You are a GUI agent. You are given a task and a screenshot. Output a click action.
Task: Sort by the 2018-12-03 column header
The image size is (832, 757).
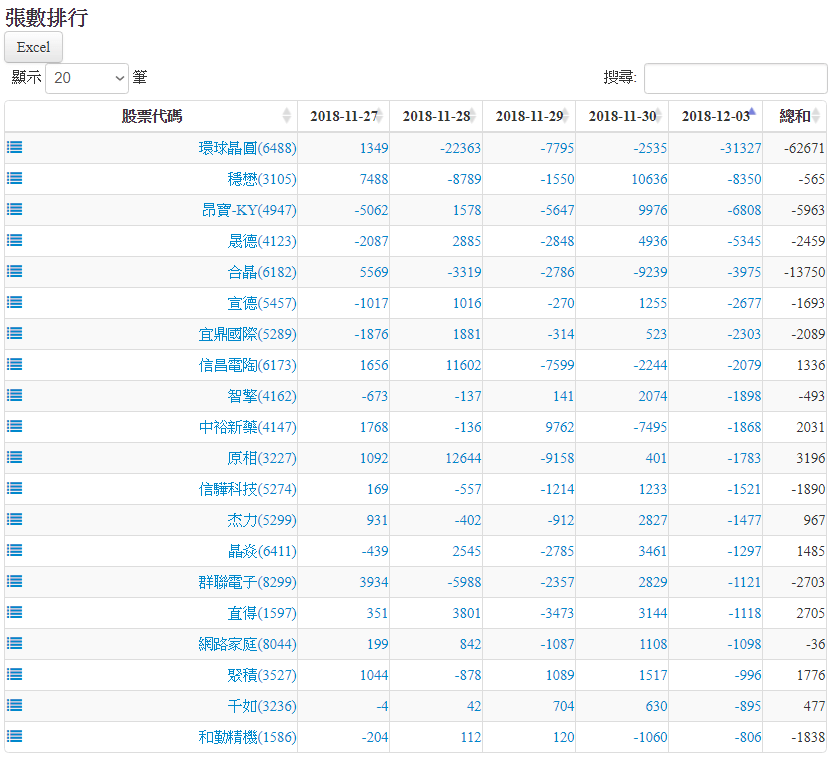pos(714,116)
